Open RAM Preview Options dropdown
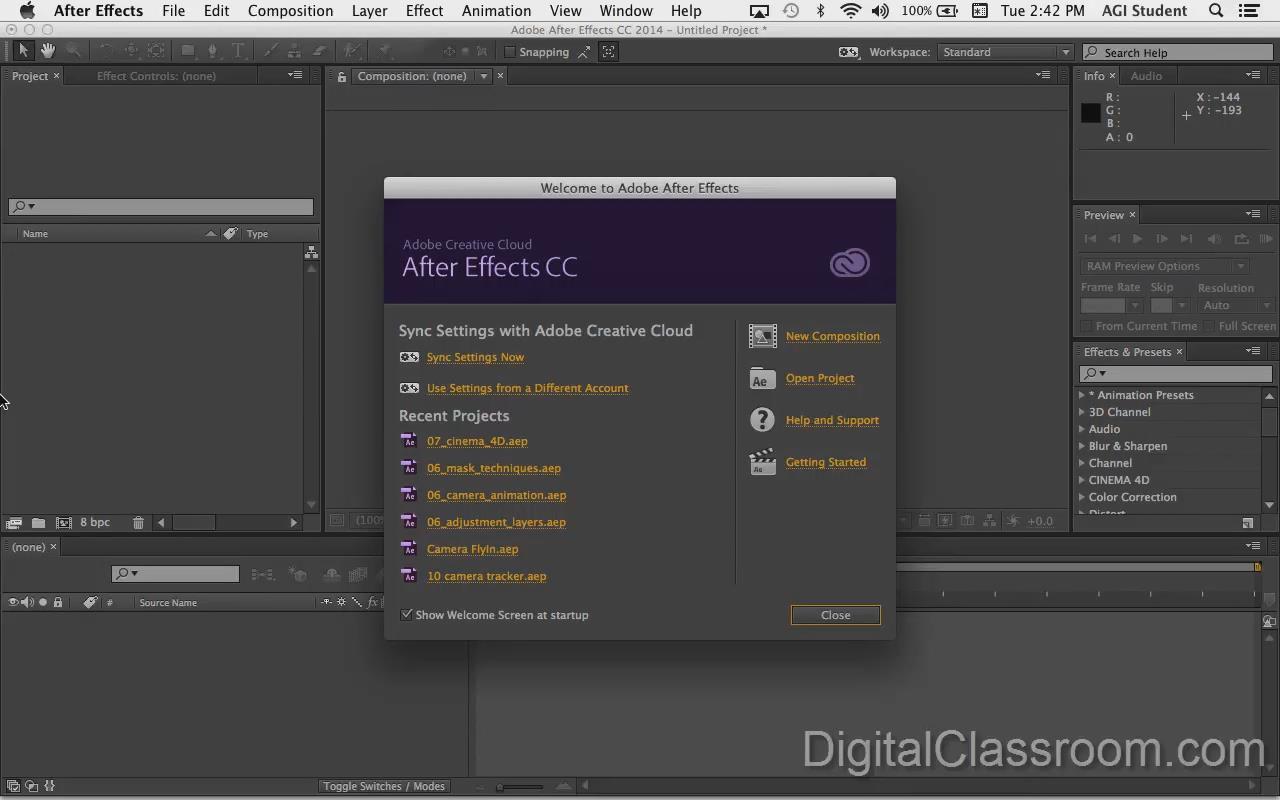 tap(1165, 266)
